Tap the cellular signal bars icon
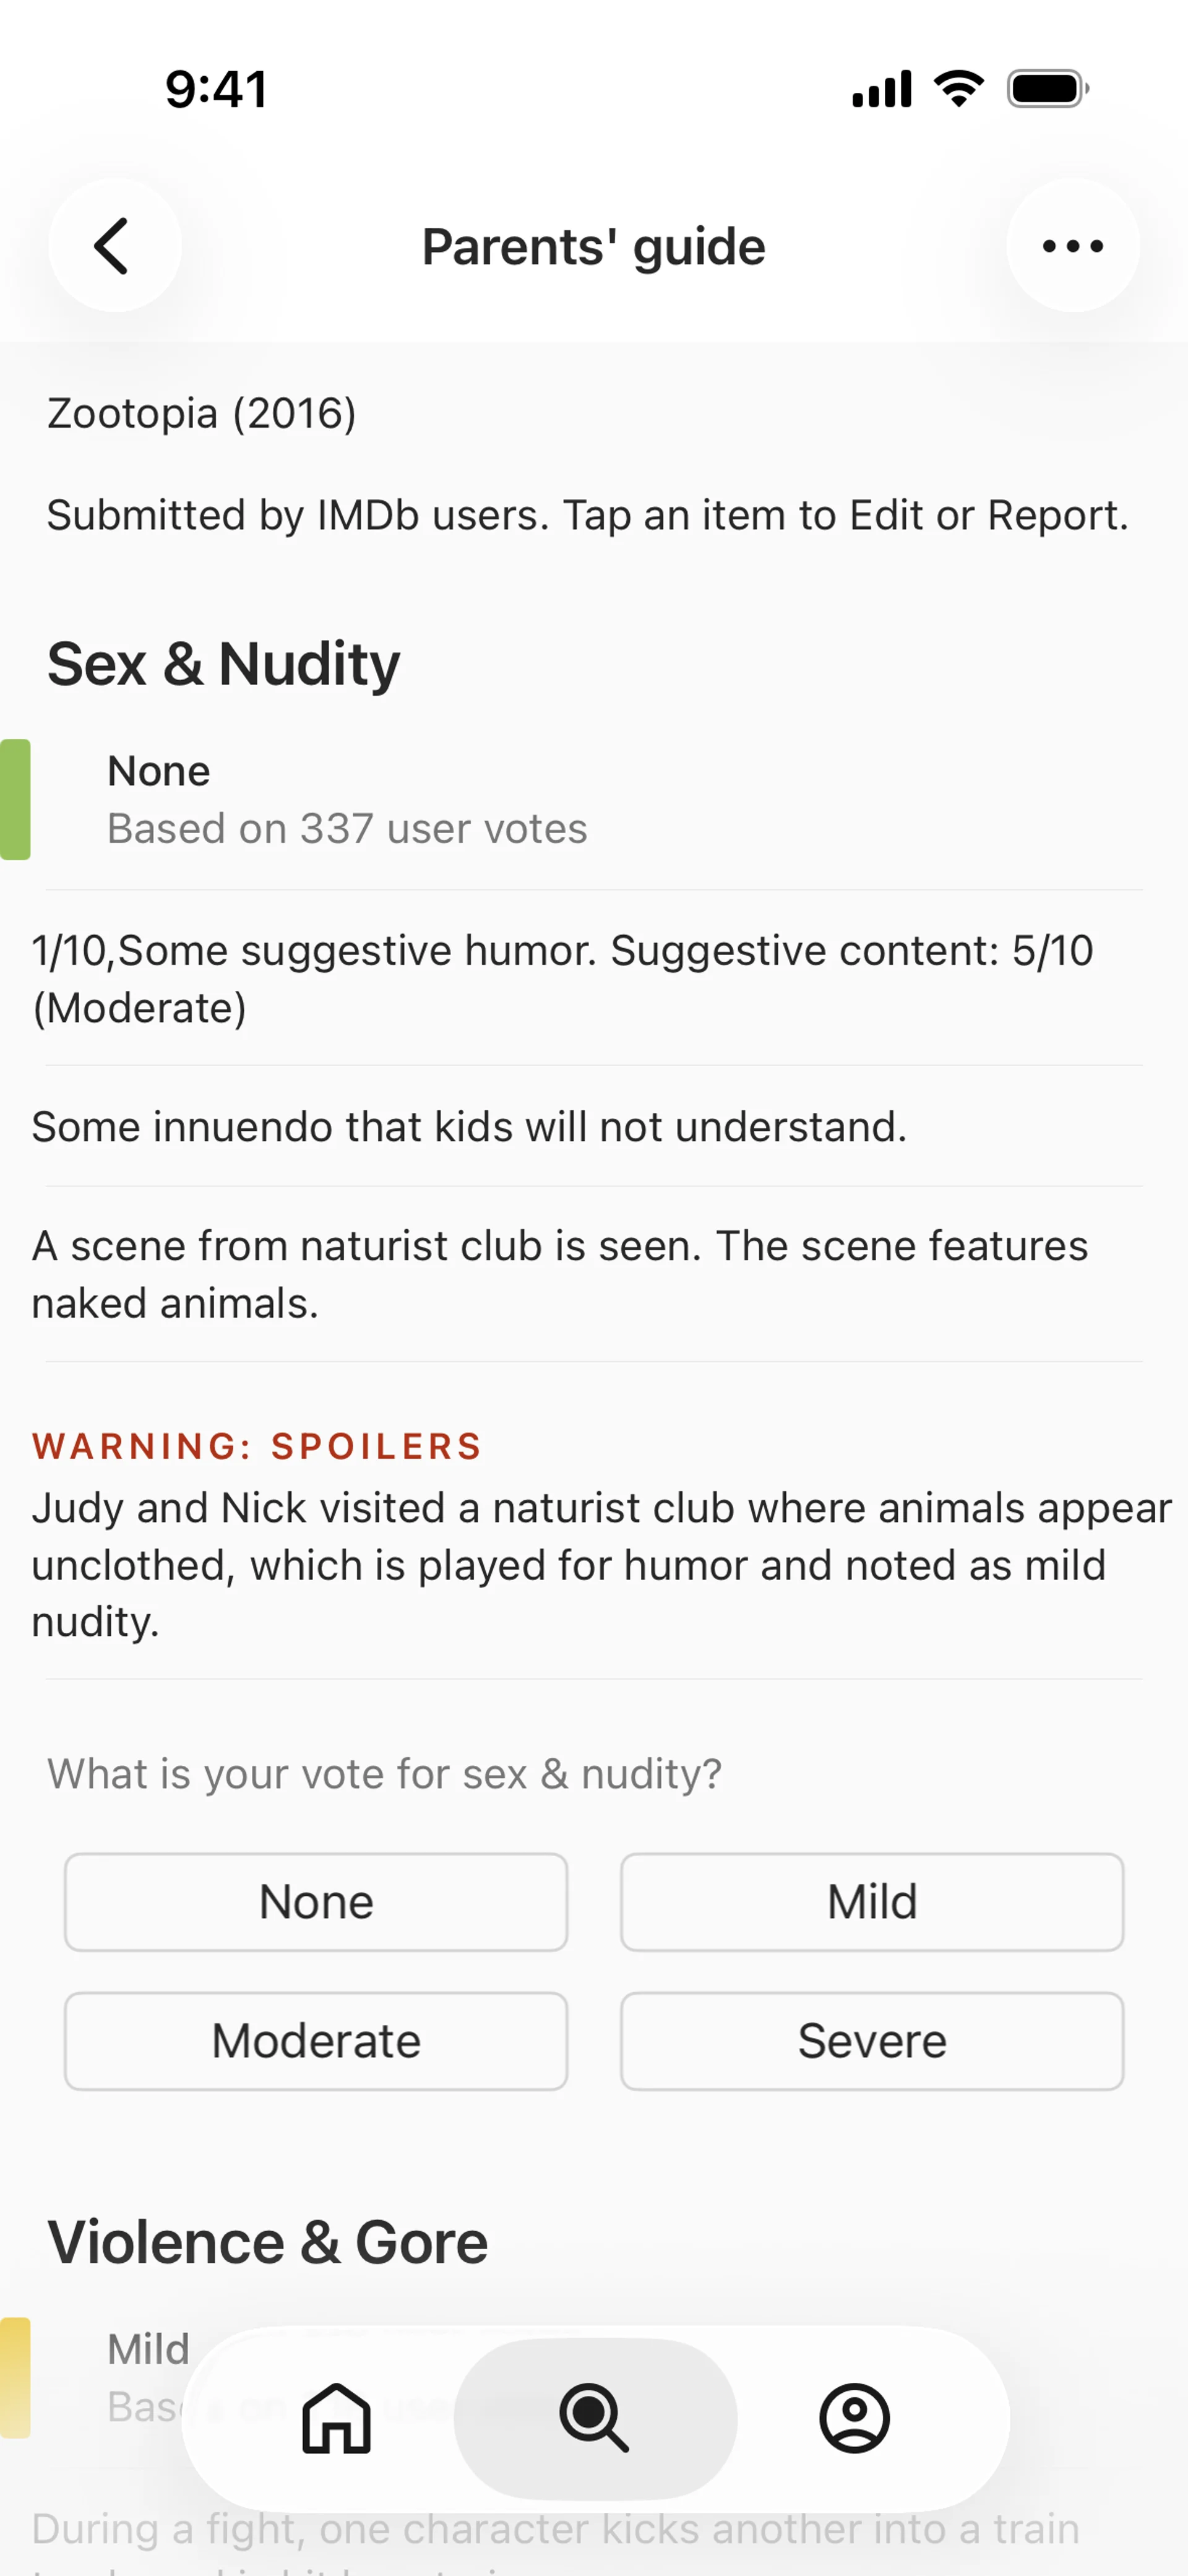Screen dimensions: 1188x2576 tap(881, 89)
